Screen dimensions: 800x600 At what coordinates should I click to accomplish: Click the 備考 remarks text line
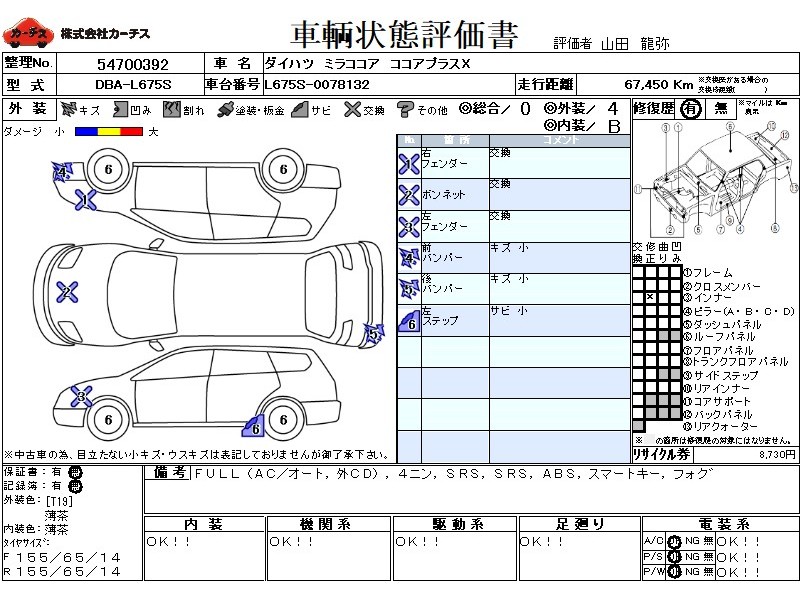452,474
